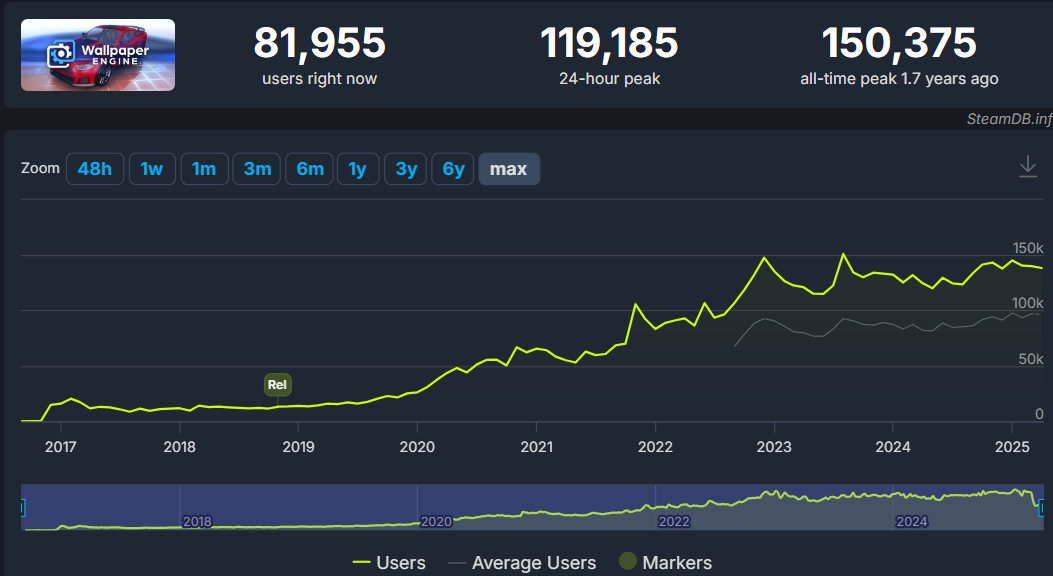Select the max zoom button

pos(508,169)
